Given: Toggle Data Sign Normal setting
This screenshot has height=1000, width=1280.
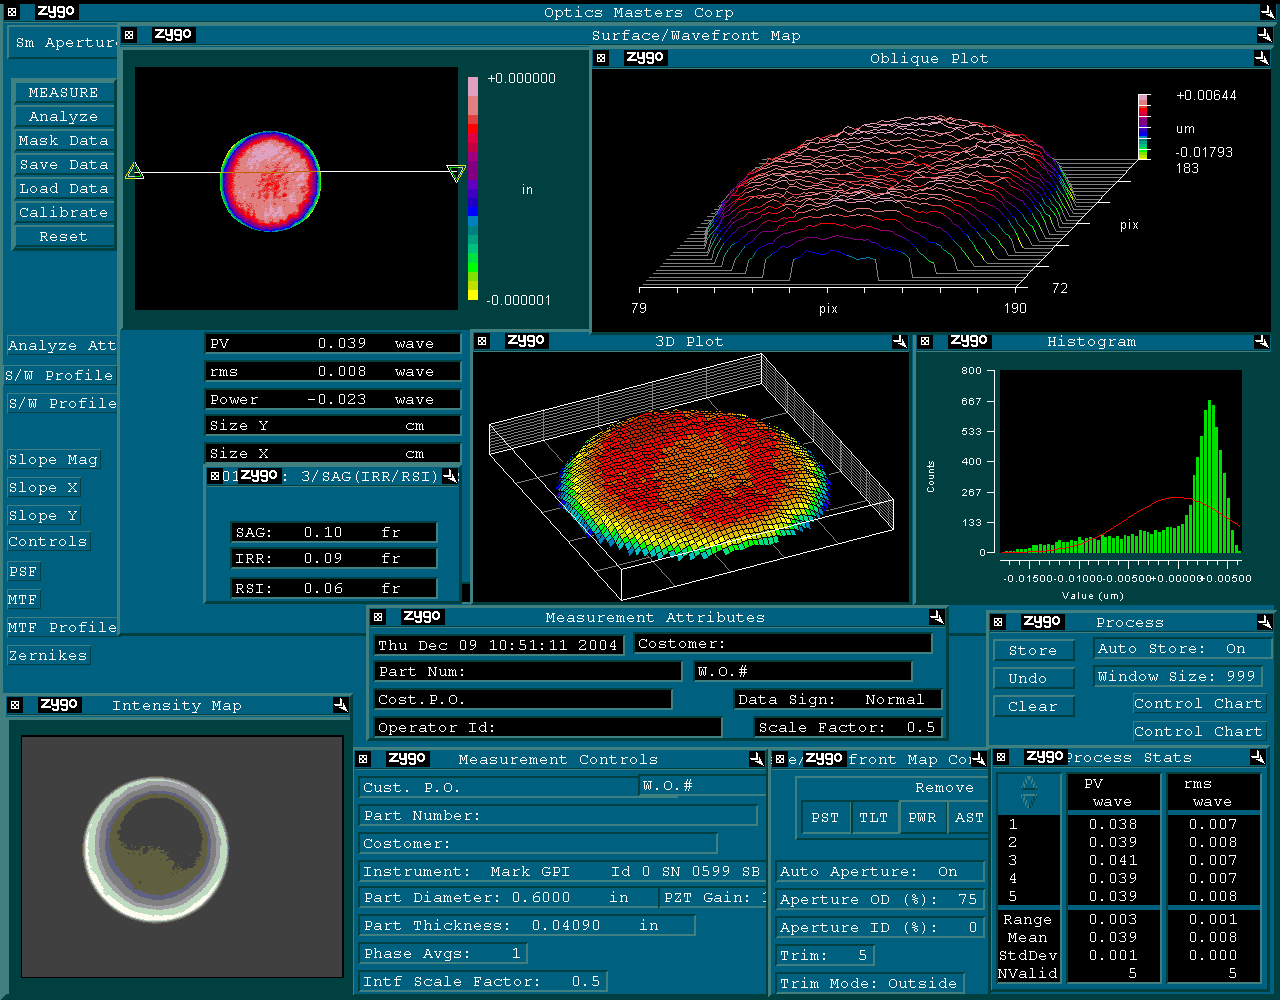Looking at the screenshot, I should [x=838, y=699].
